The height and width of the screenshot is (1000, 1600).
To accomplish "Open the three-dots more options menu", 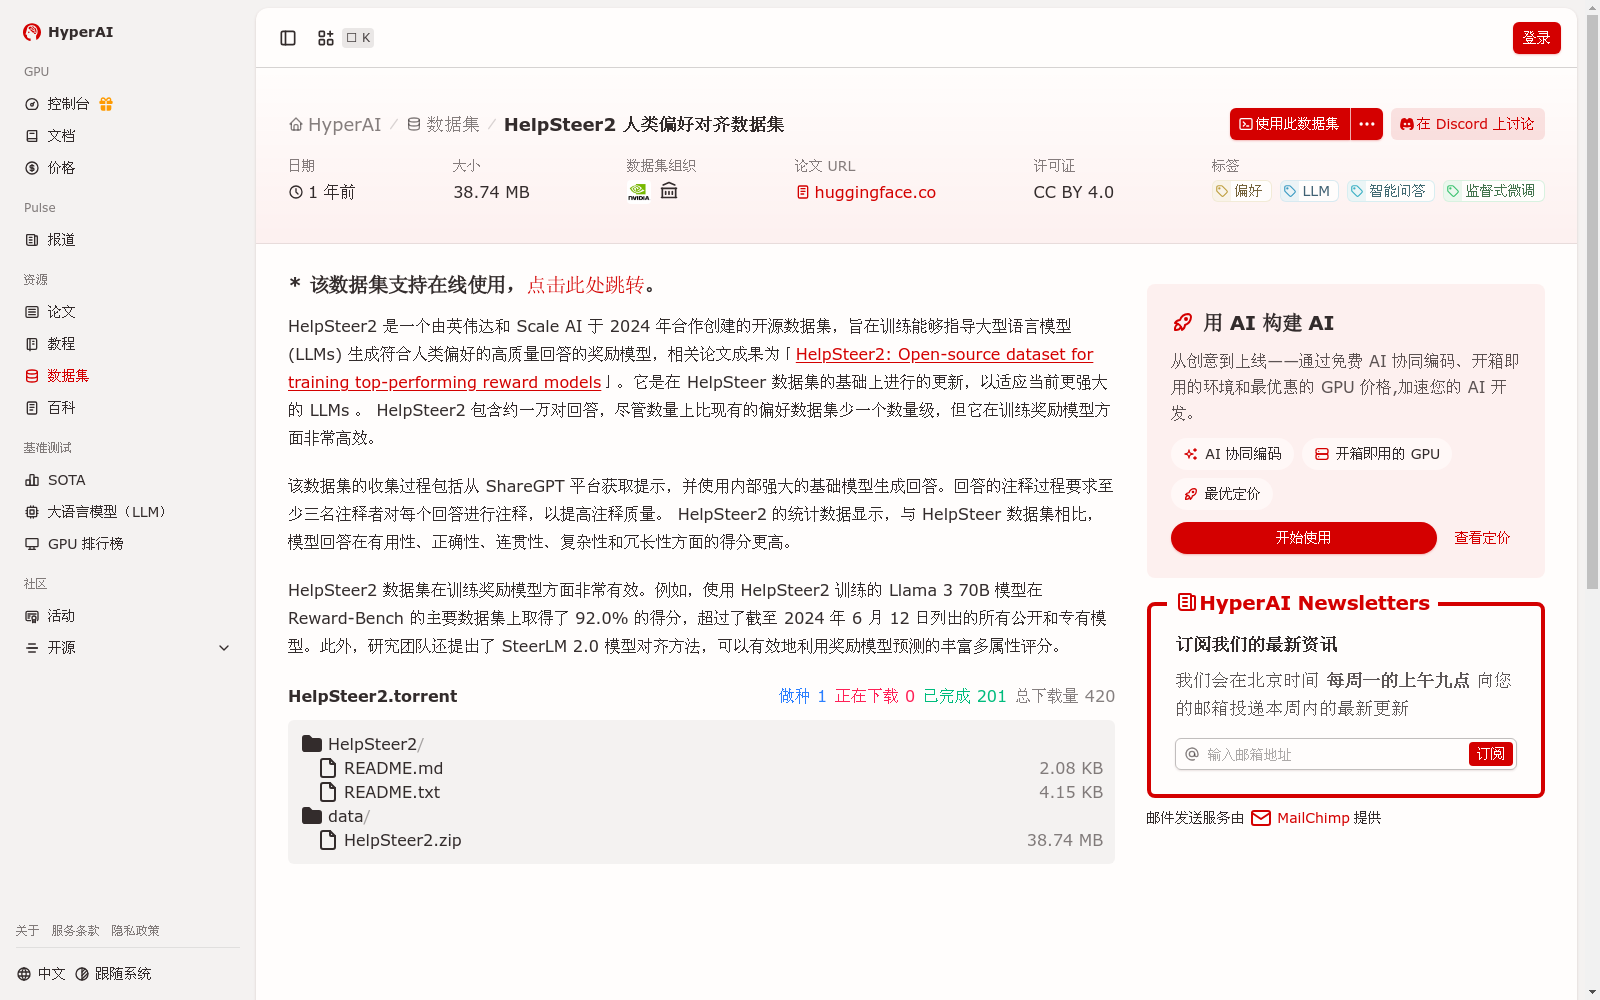I will pyautogui.click(x=1367, y=124).
